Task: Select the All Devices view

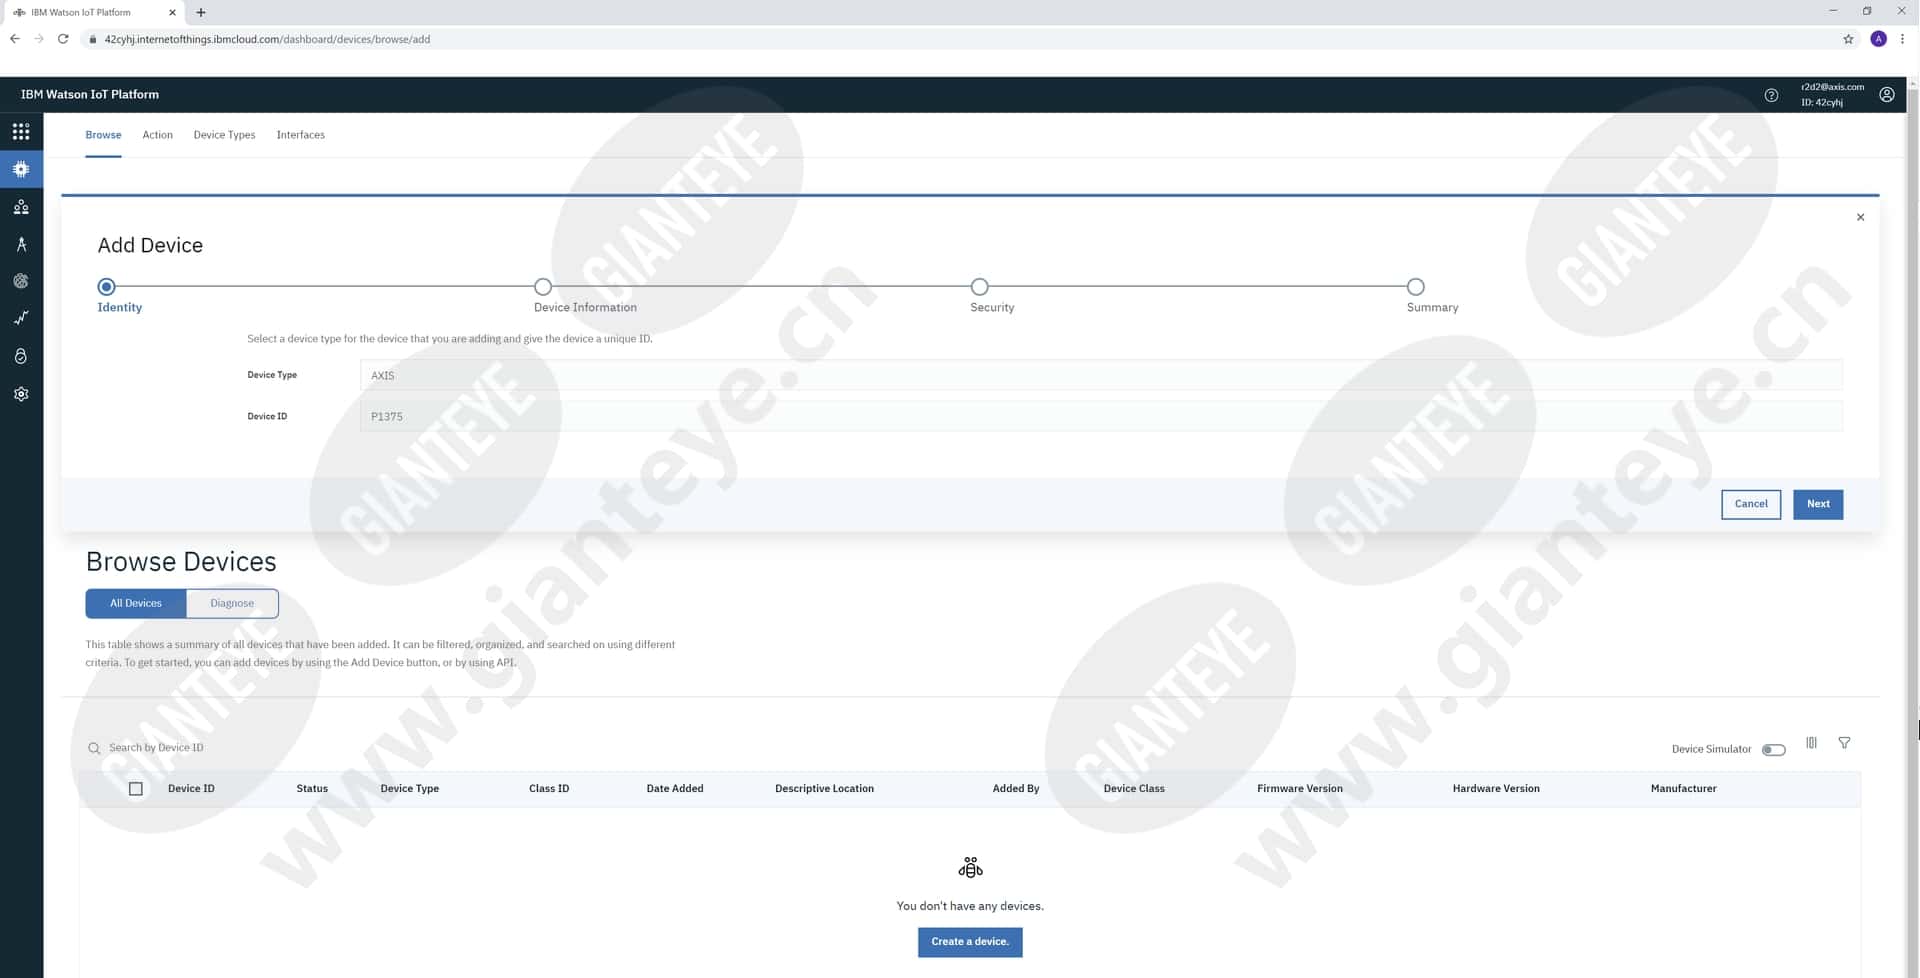Action: click(x=136, y=603)
